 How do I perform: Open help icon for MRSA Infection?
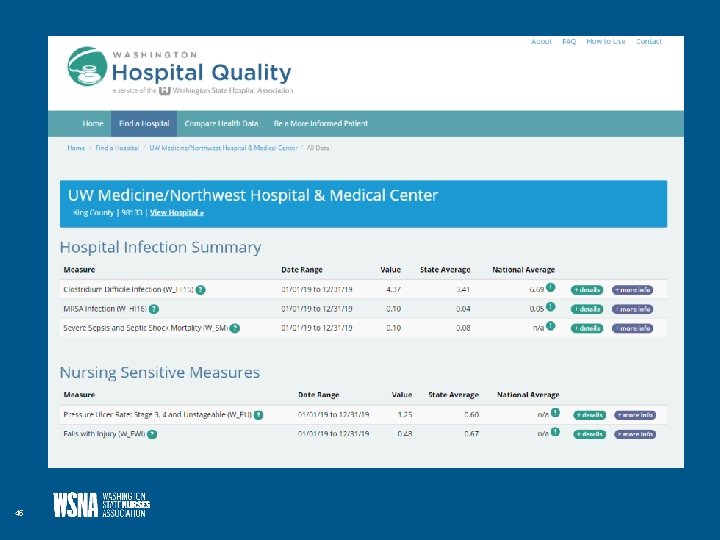pyautogui.click(x=154, y=309)
